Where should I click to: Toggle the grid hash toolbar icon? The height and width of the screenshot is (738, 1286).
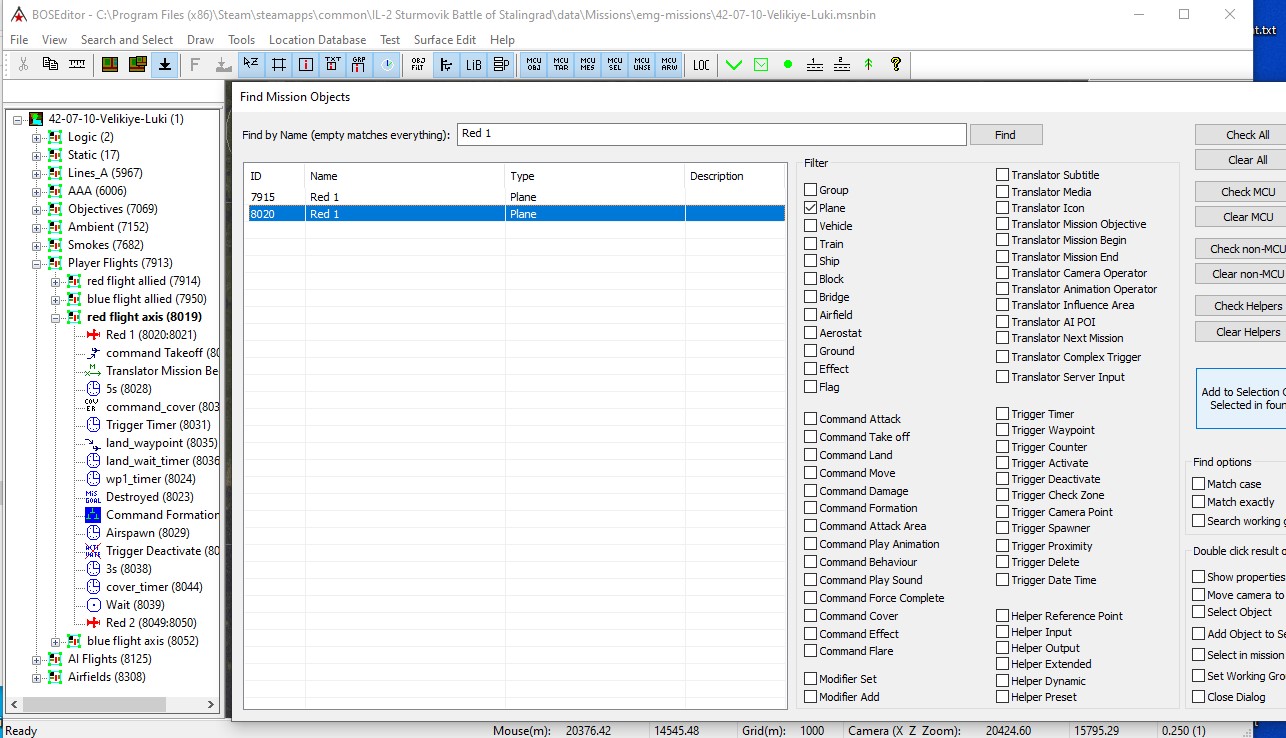tap(278, 64)
